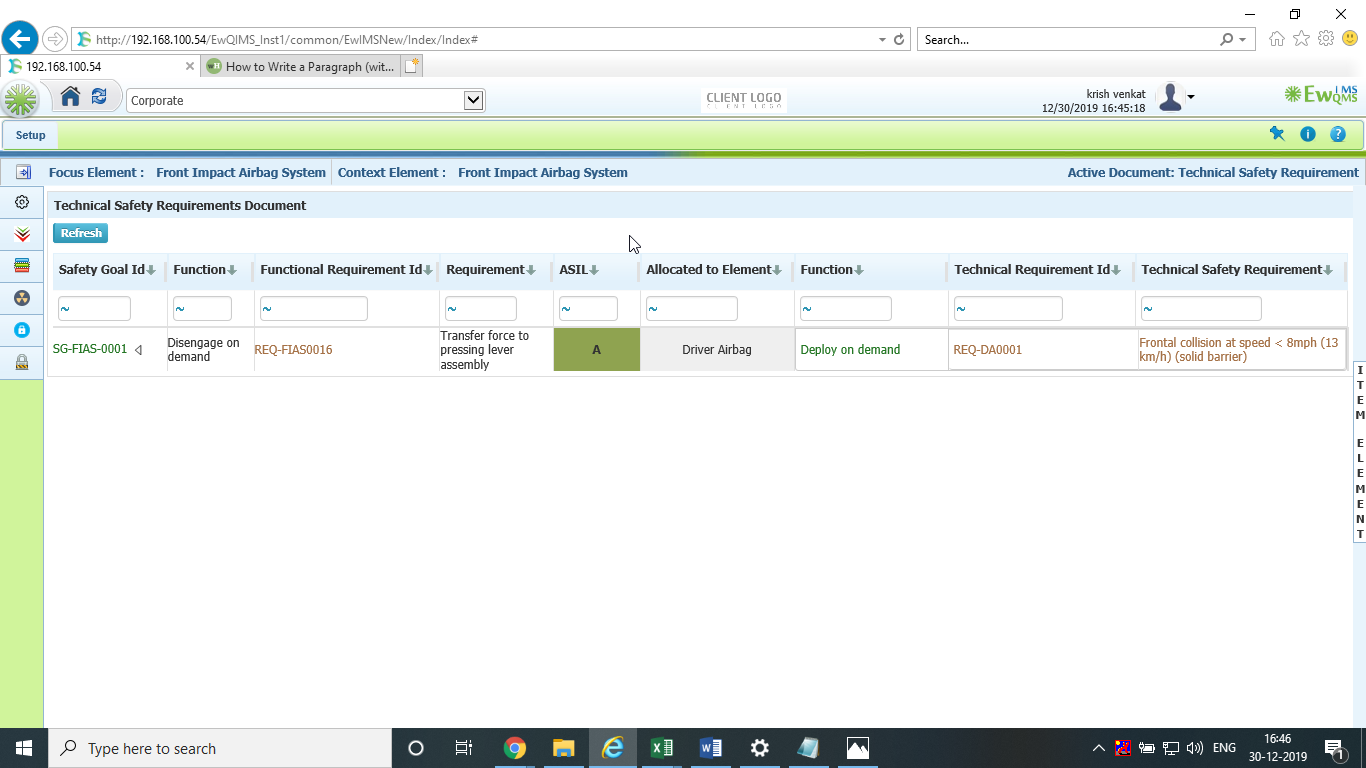
Task: Click the Refresh button
Action: pyautogui.click(x=81, y=233)
